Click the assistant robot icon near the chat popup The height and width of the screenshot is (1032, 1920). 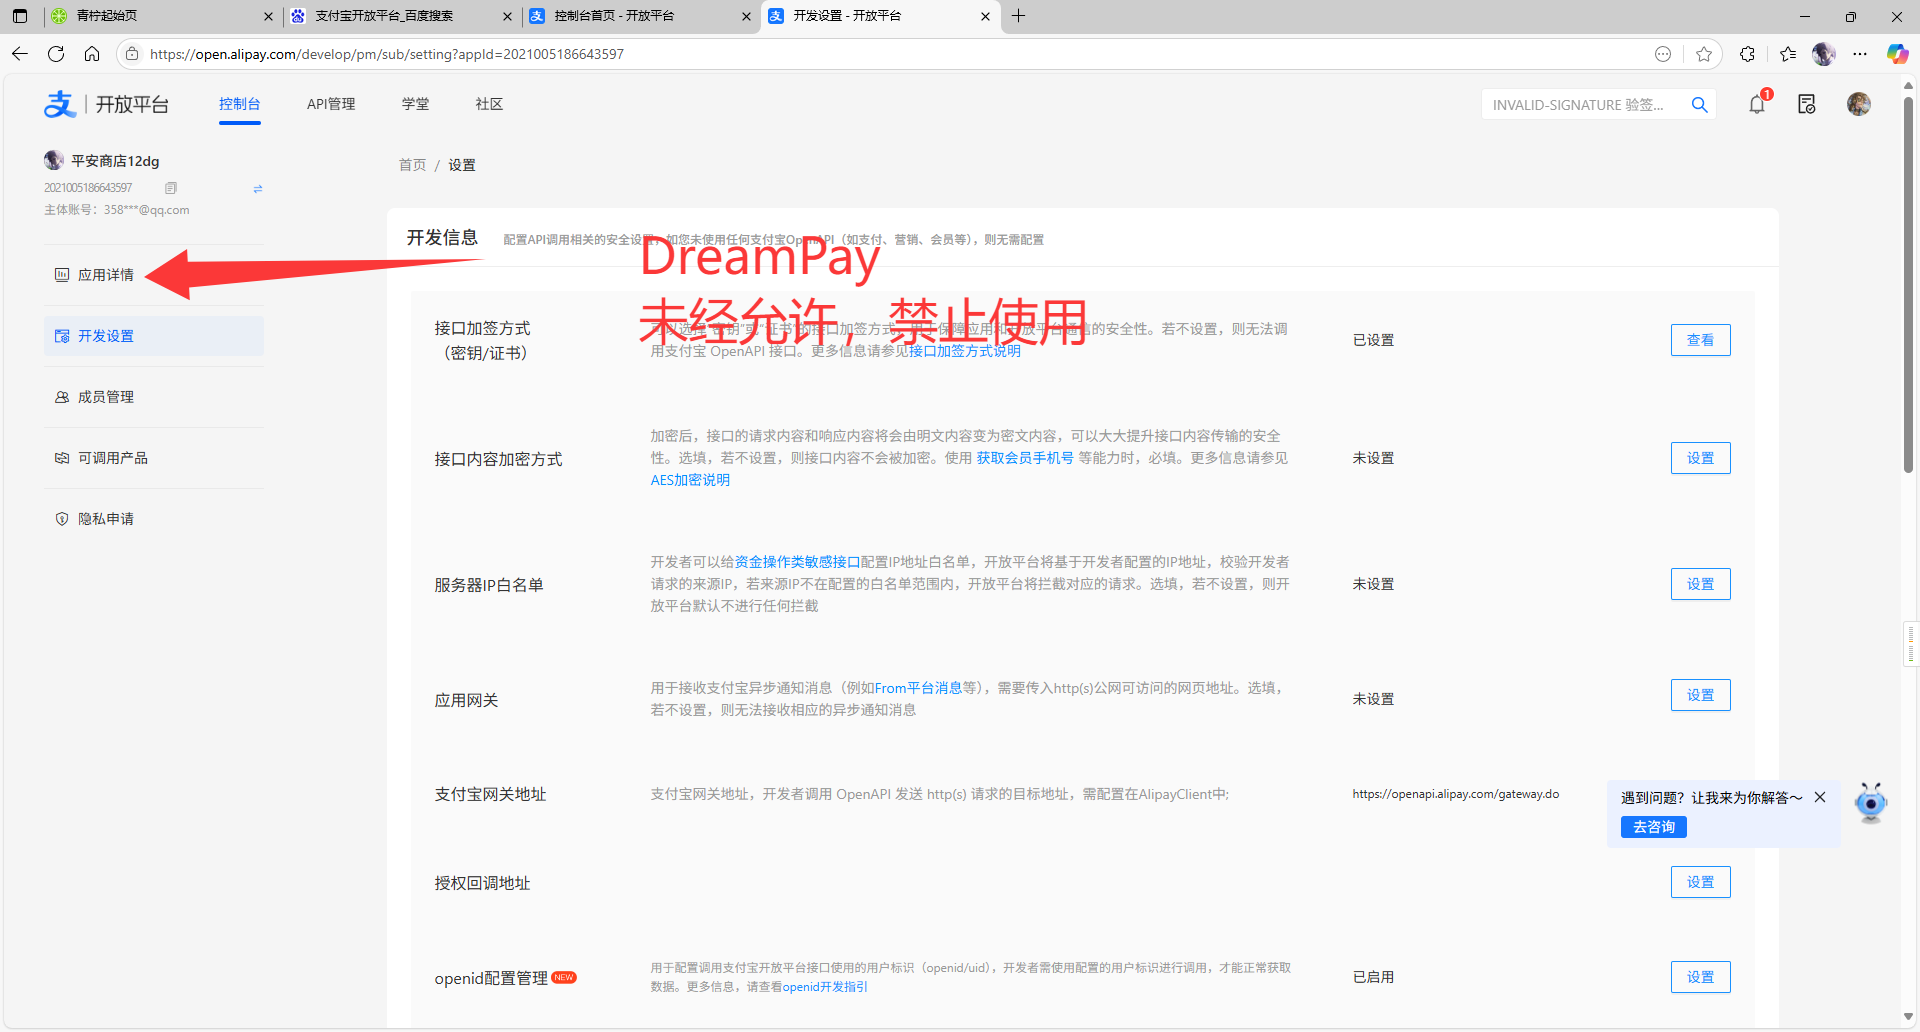point(1870,803)
